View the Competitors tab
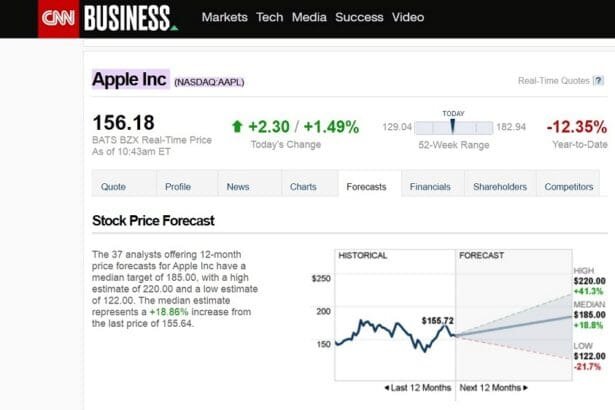Screen dimensions: 615x410 click(569, 187)
